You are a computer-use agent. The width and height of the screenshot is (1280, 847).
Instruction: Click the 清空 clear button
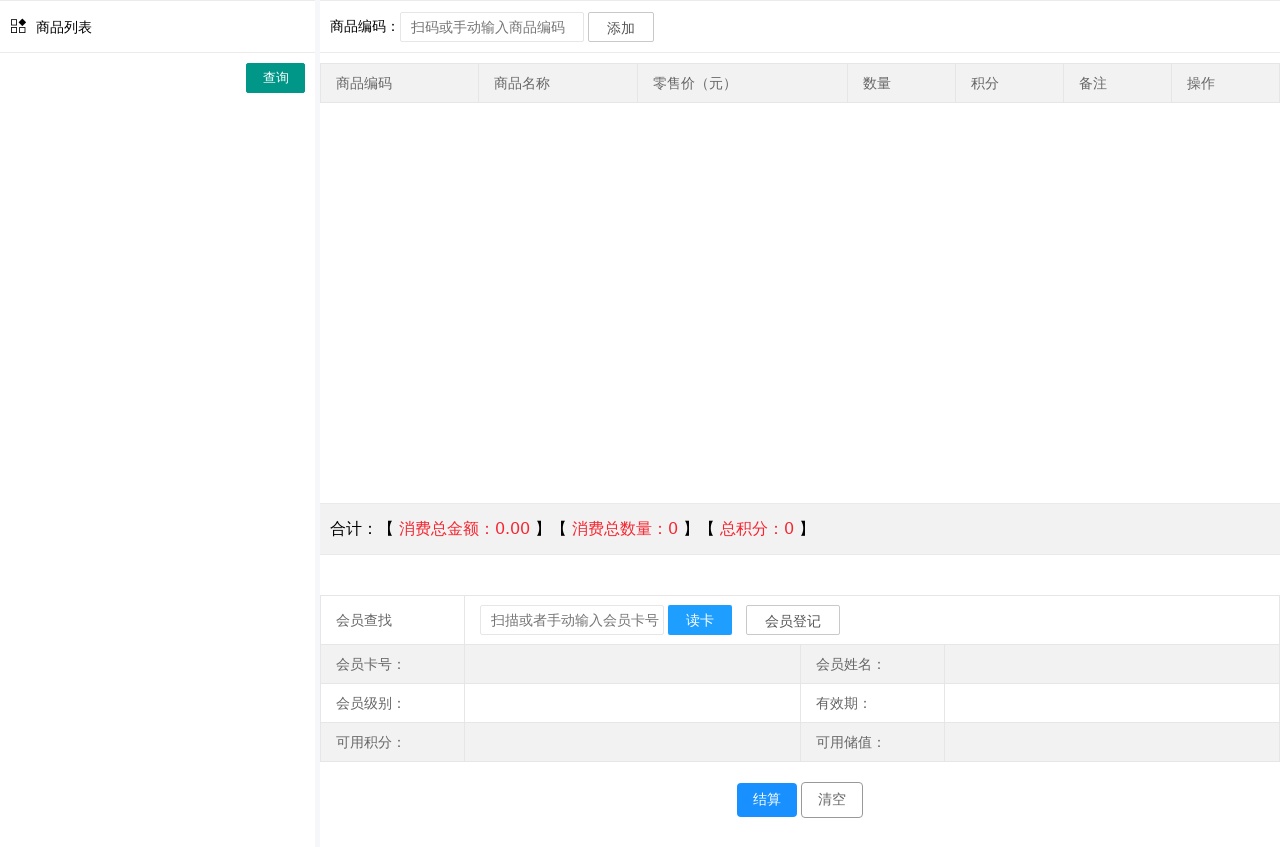[831, 800]
